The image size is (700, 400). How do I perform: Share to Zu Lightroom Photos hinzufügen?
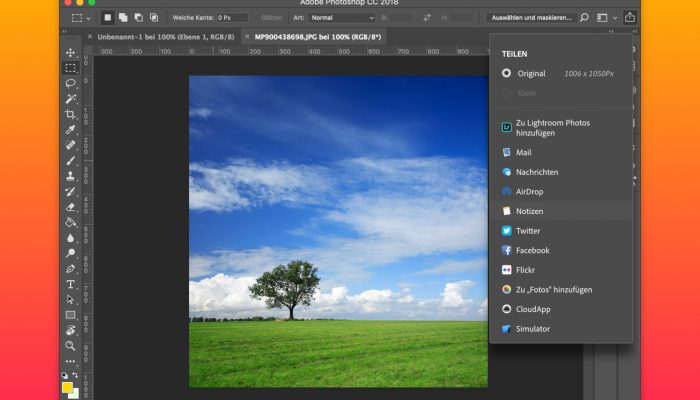click(x=561, y=128)
